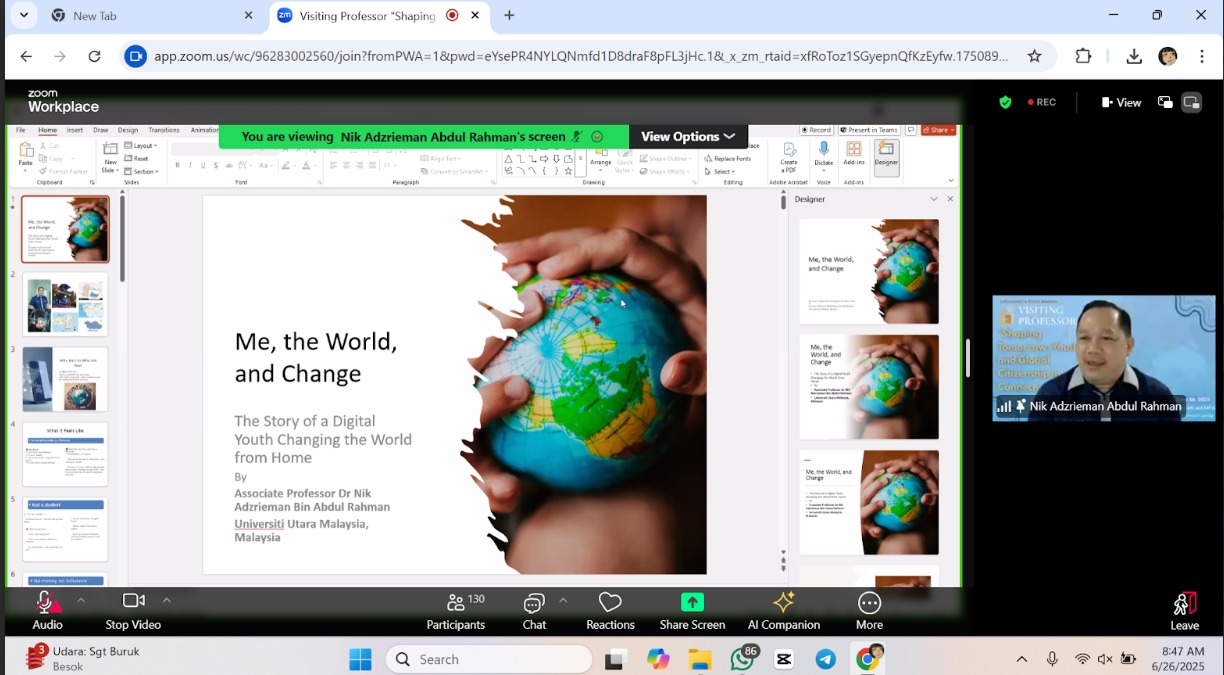1224x675 pixels.
Task: Reload the Zoom web page
Action: click(x=94, y=56)
